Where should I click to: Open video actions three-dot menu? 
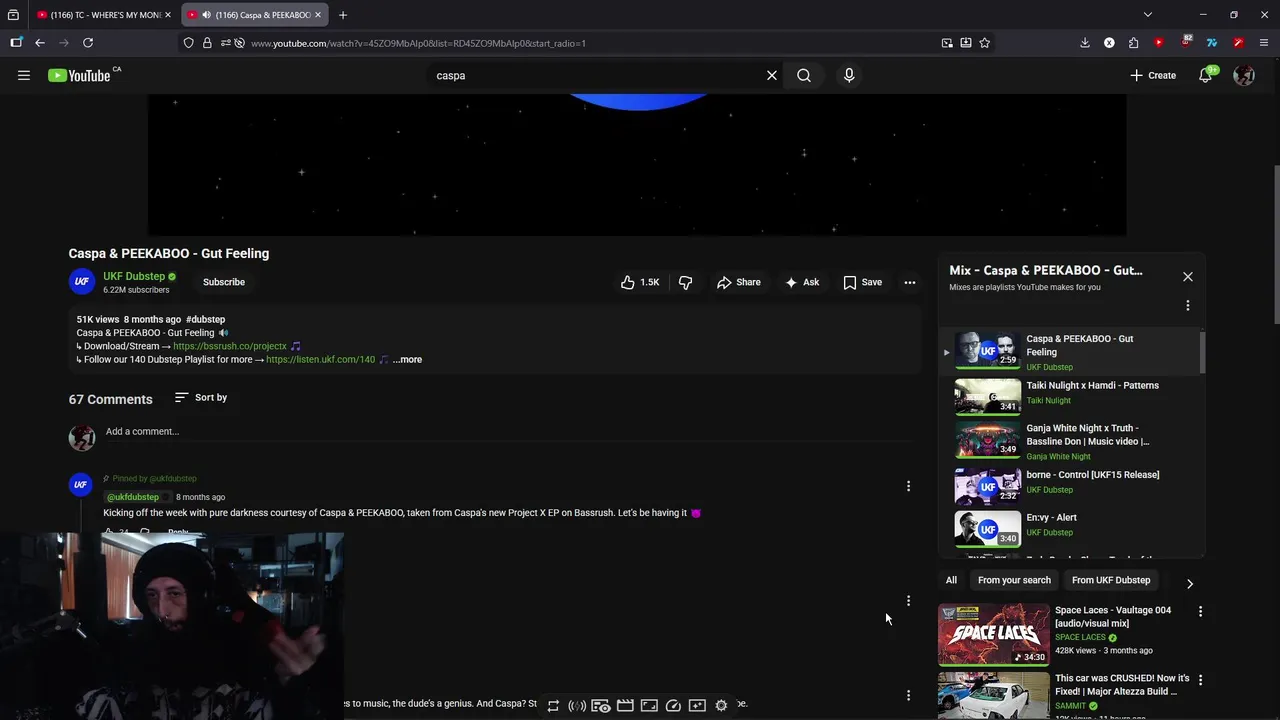[x=910, y=282]
